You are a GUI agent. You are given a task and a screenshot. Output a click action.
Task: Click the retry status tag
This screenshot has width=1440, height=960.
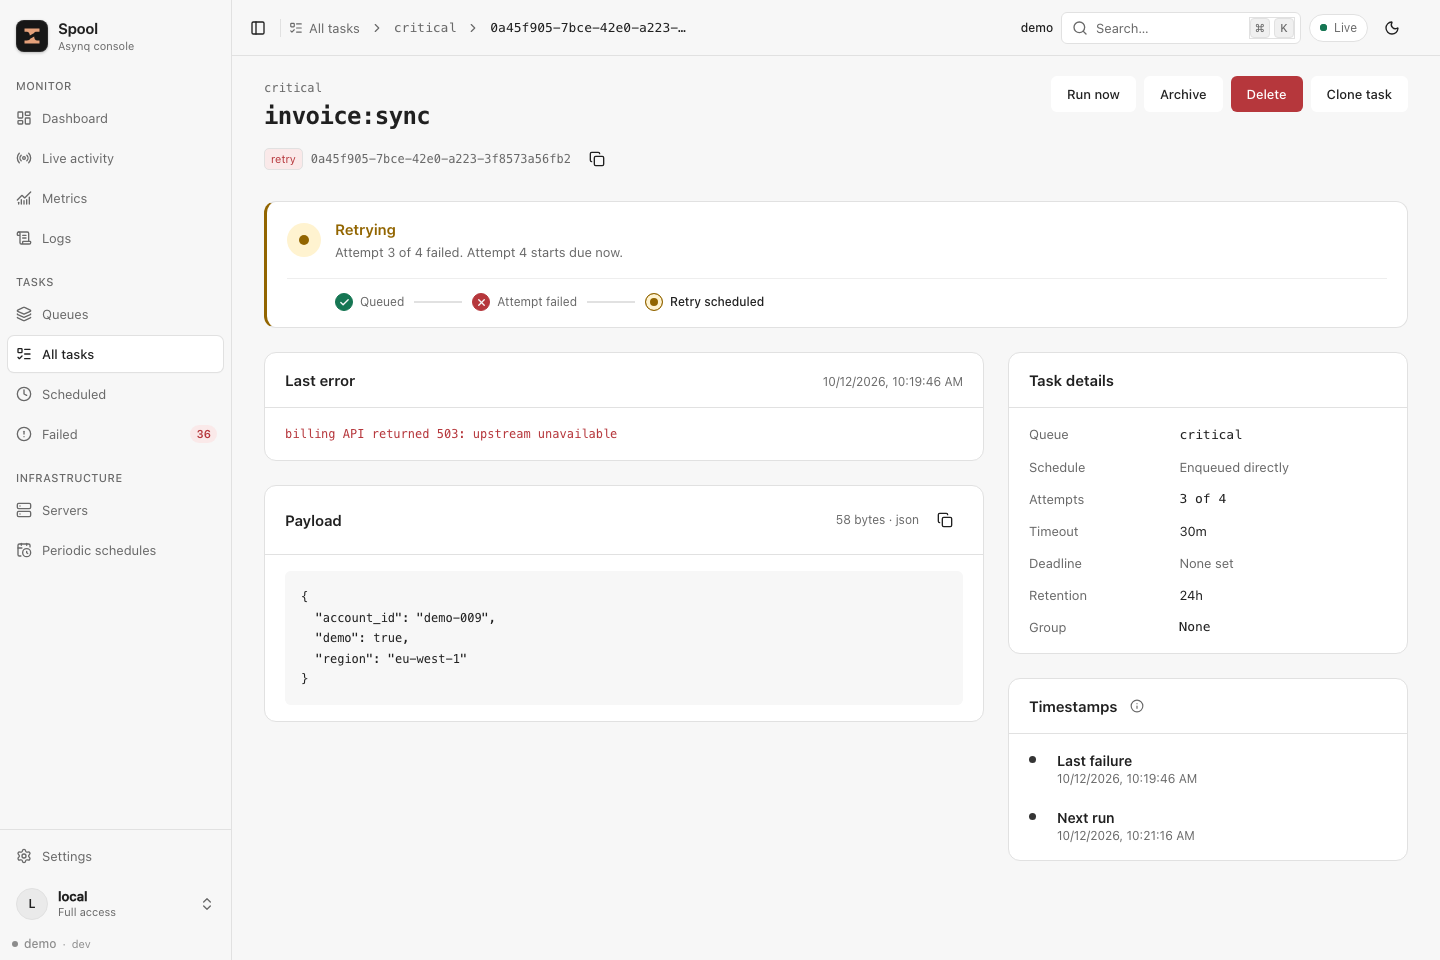pyautogui.click(x=283, y=159)
